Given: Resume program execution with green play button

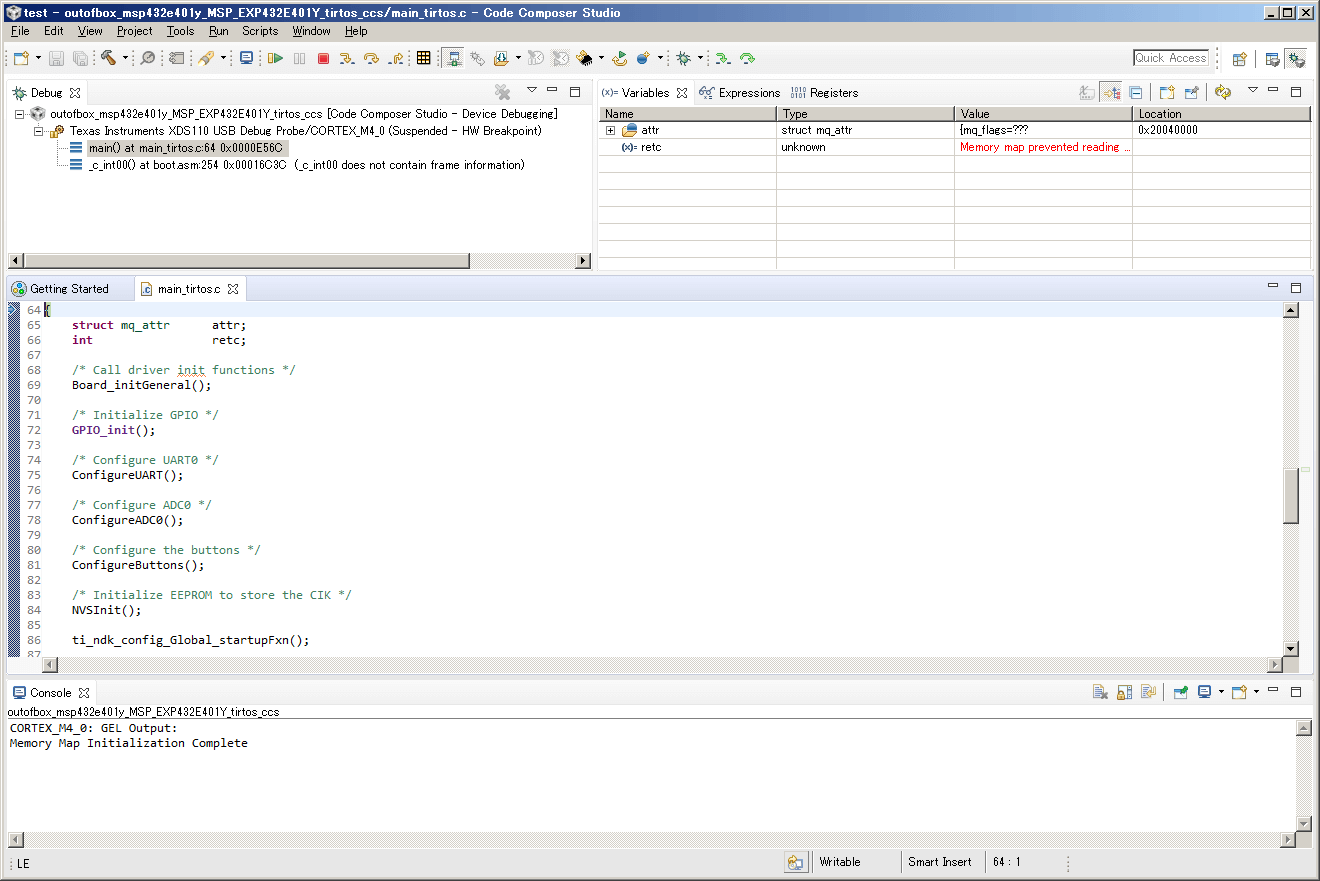Looking at the screenshot, I should click(x=275, y=59).
